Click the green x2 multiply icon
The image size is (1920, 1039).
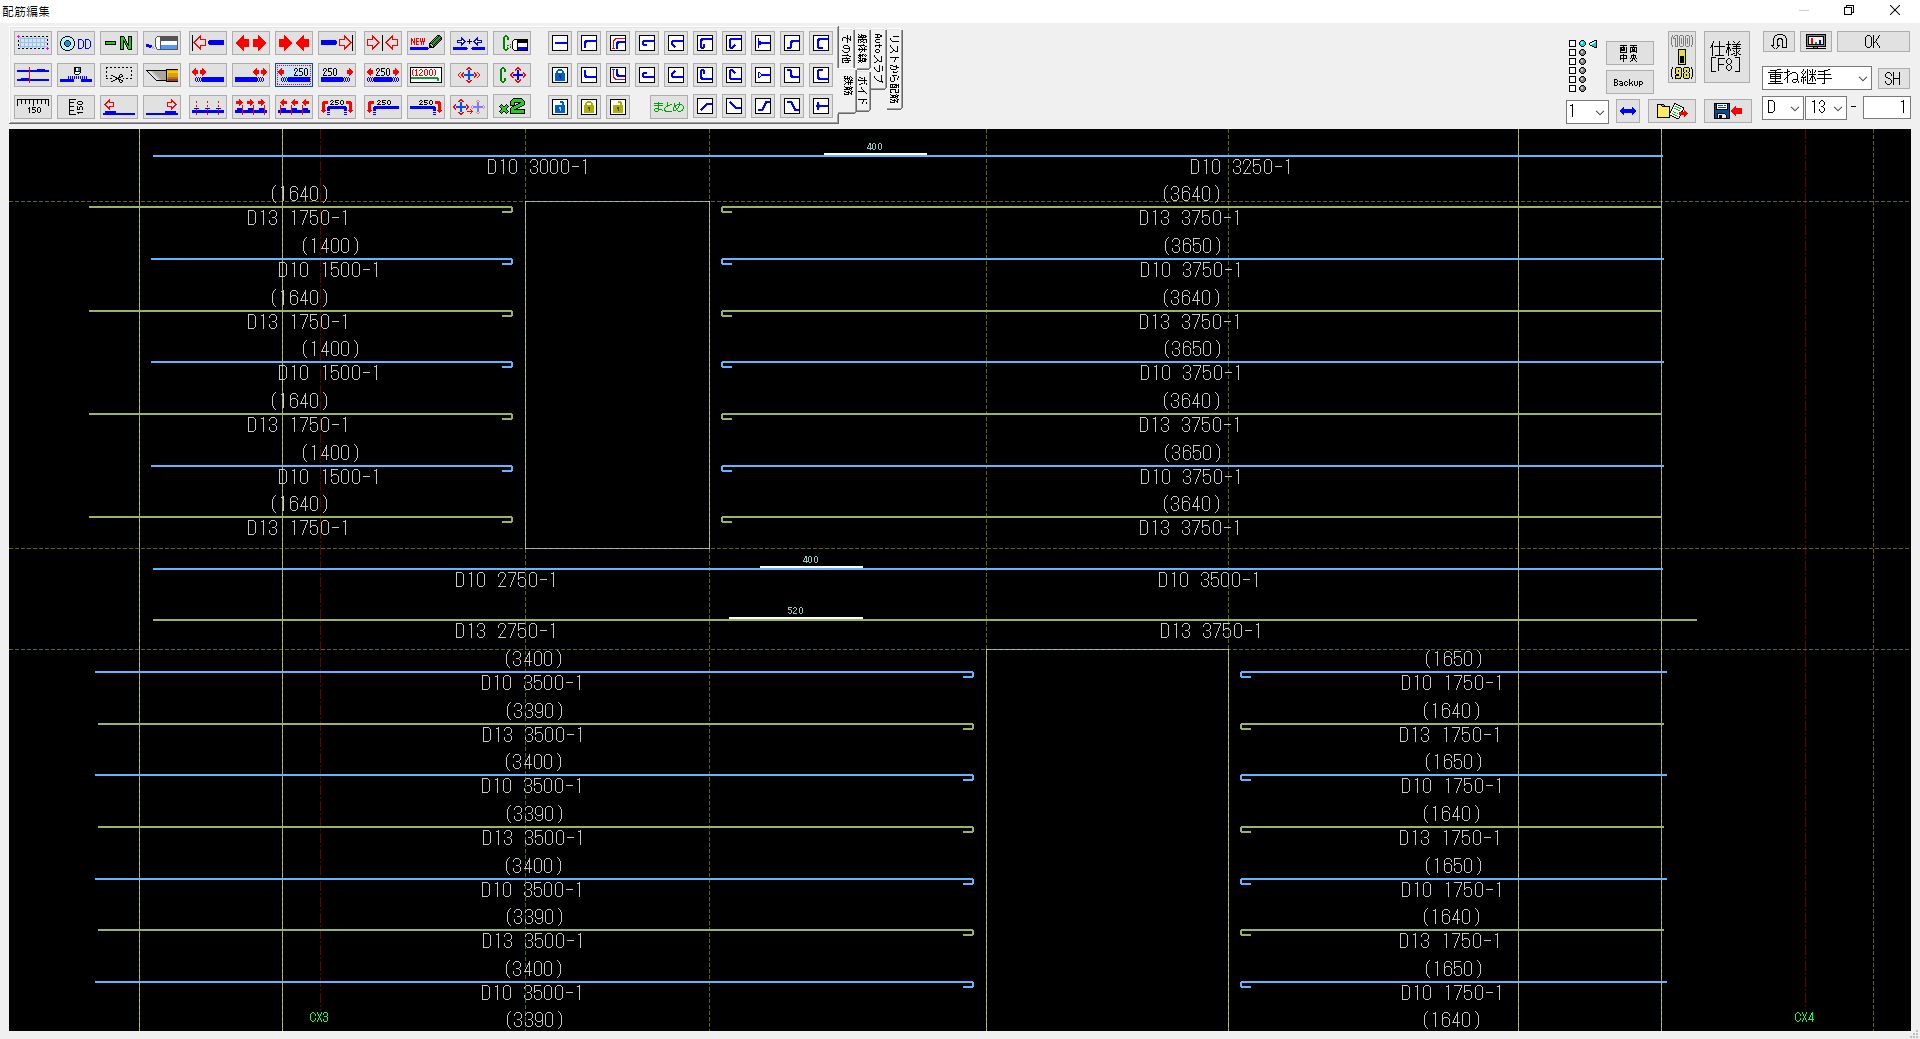click(x=512, y=106)
